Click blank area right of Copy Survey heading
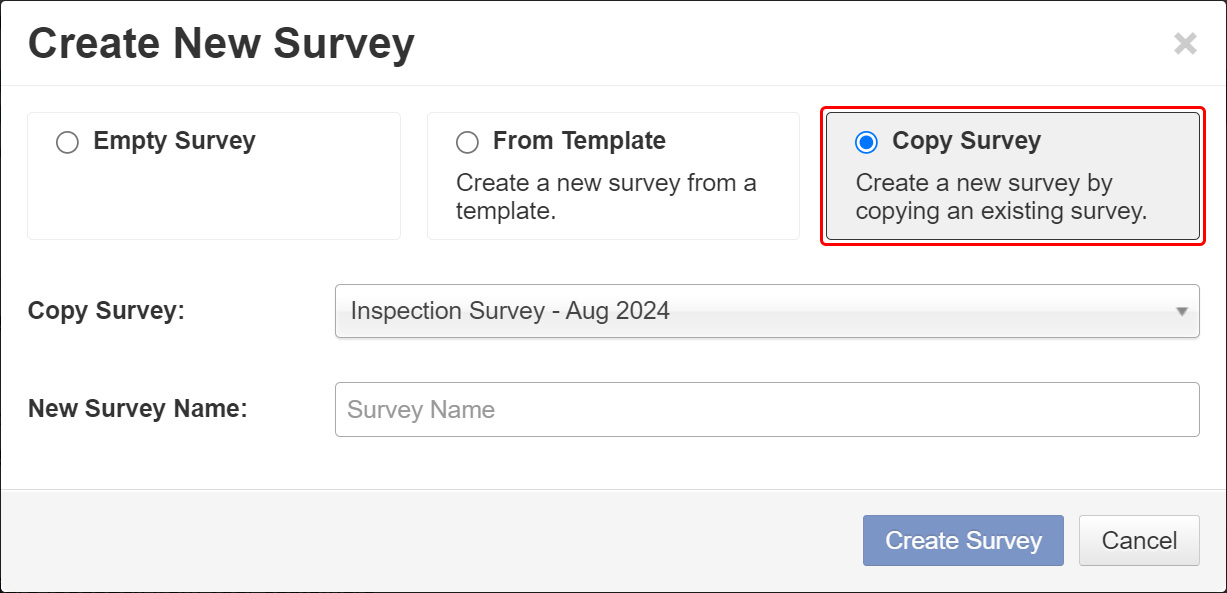The image size is (1227, 593). pyautogui.click(x=1120, y=141)
